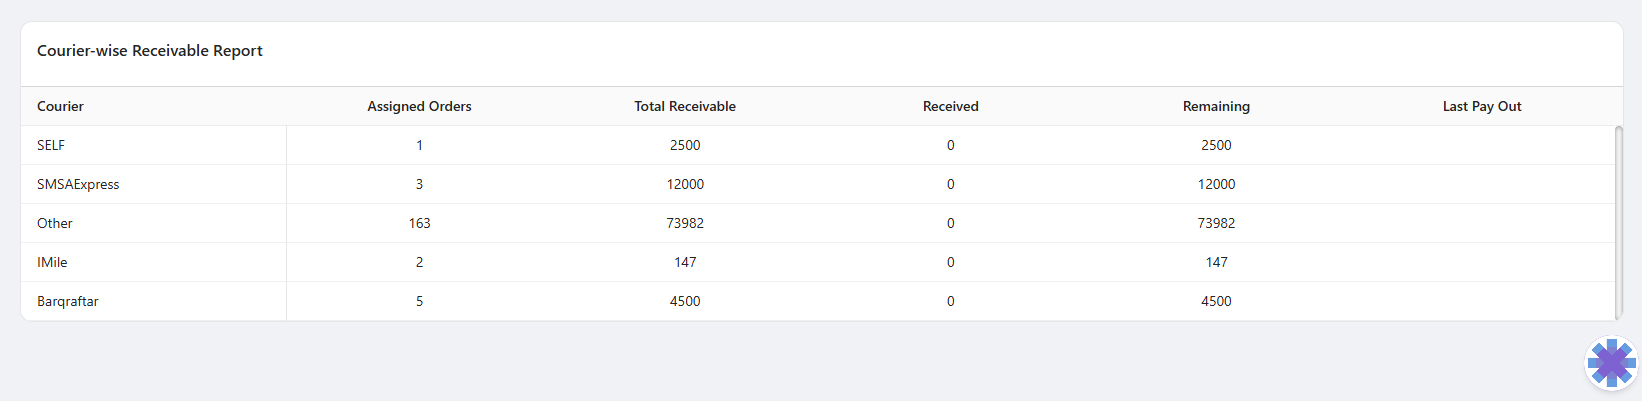Click the Total Receivable column header
Image resolution: width=1642 pixels, height=401 pixels.
coord(685,106)
